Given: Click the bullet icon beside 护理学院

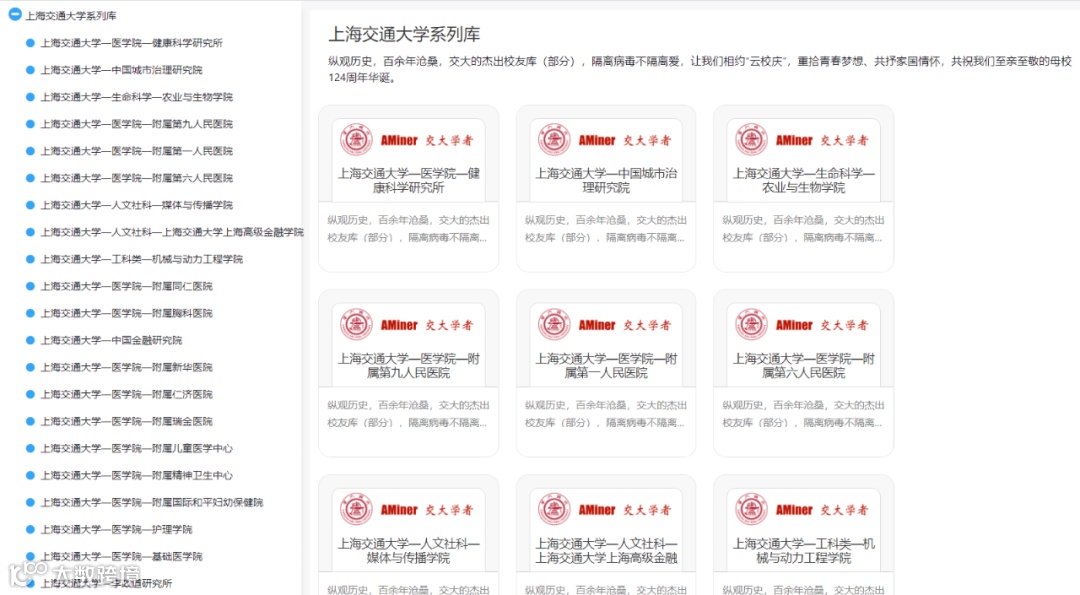Looking at the screenshot, I should [x=30, y=530].
